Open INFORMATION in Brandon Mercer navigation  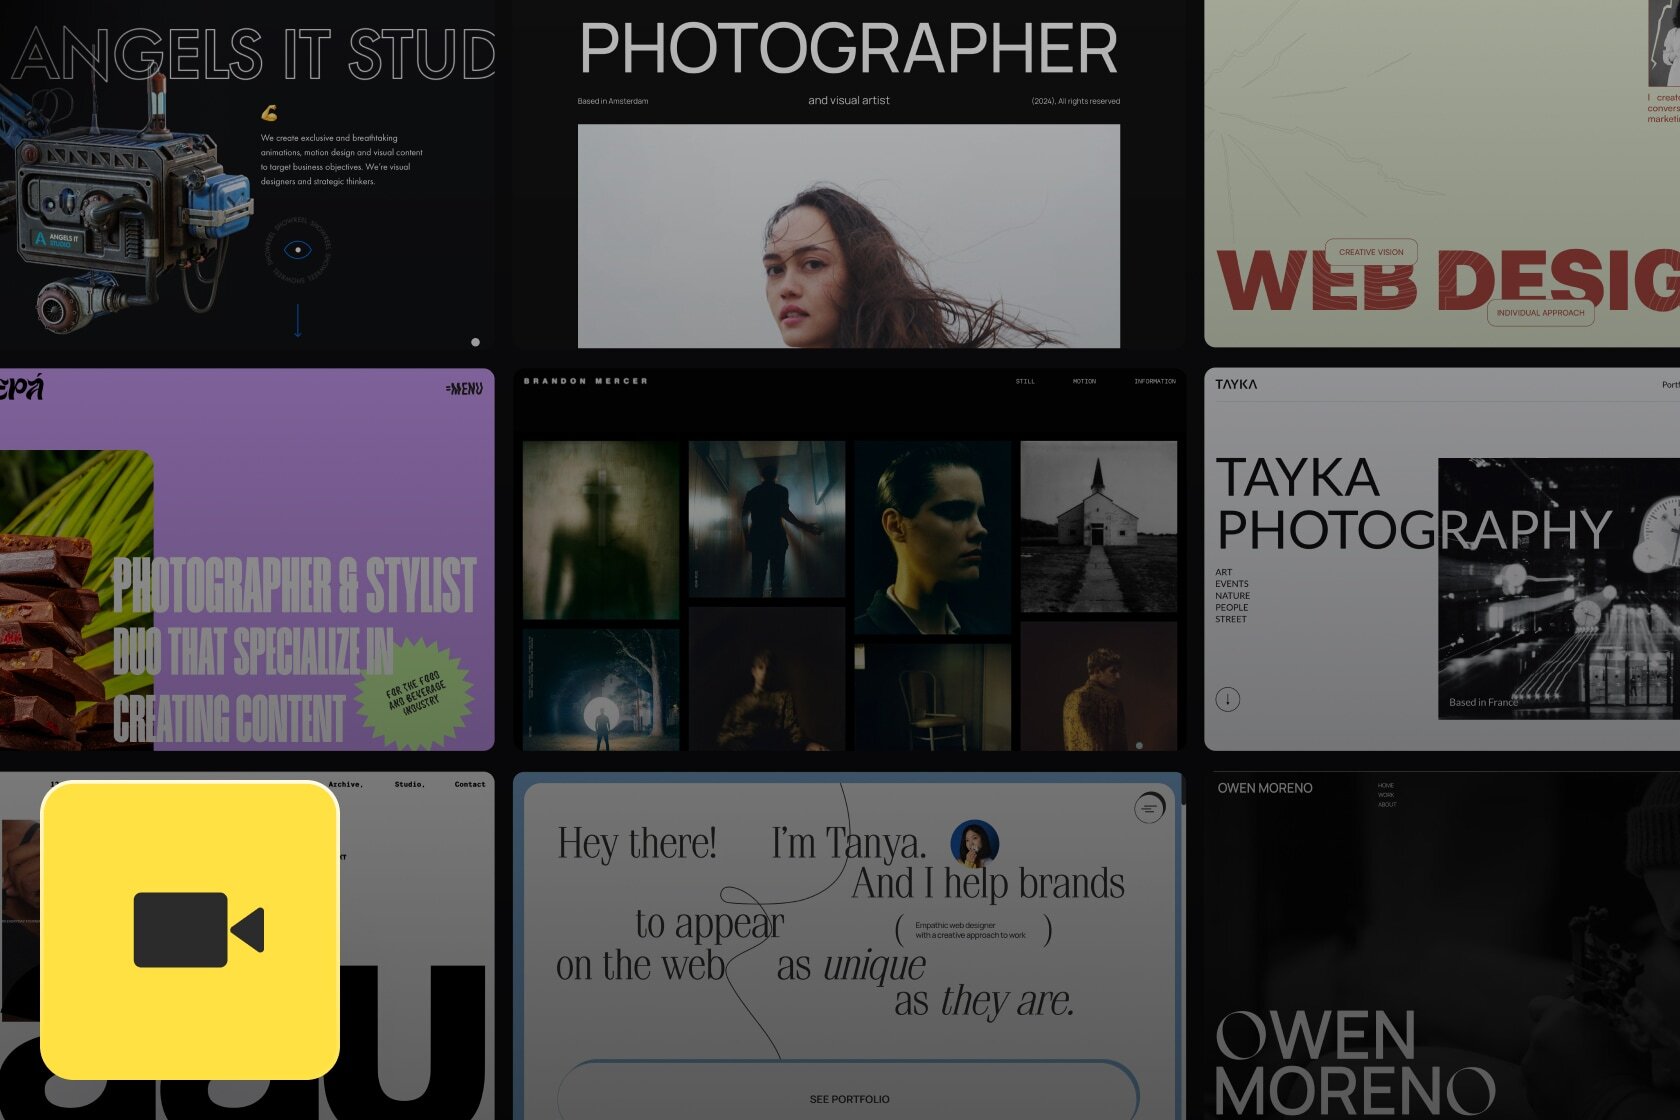click(1155, 381)
